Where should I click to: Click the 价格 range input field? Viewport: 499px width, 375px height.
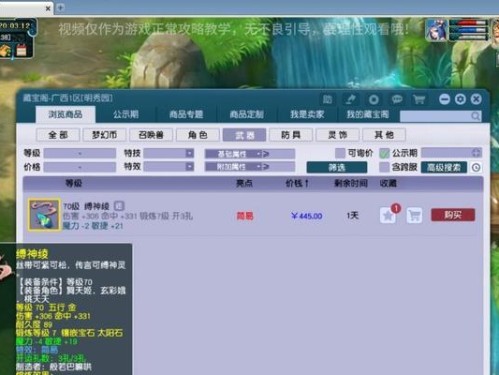(x=80, y=166)
